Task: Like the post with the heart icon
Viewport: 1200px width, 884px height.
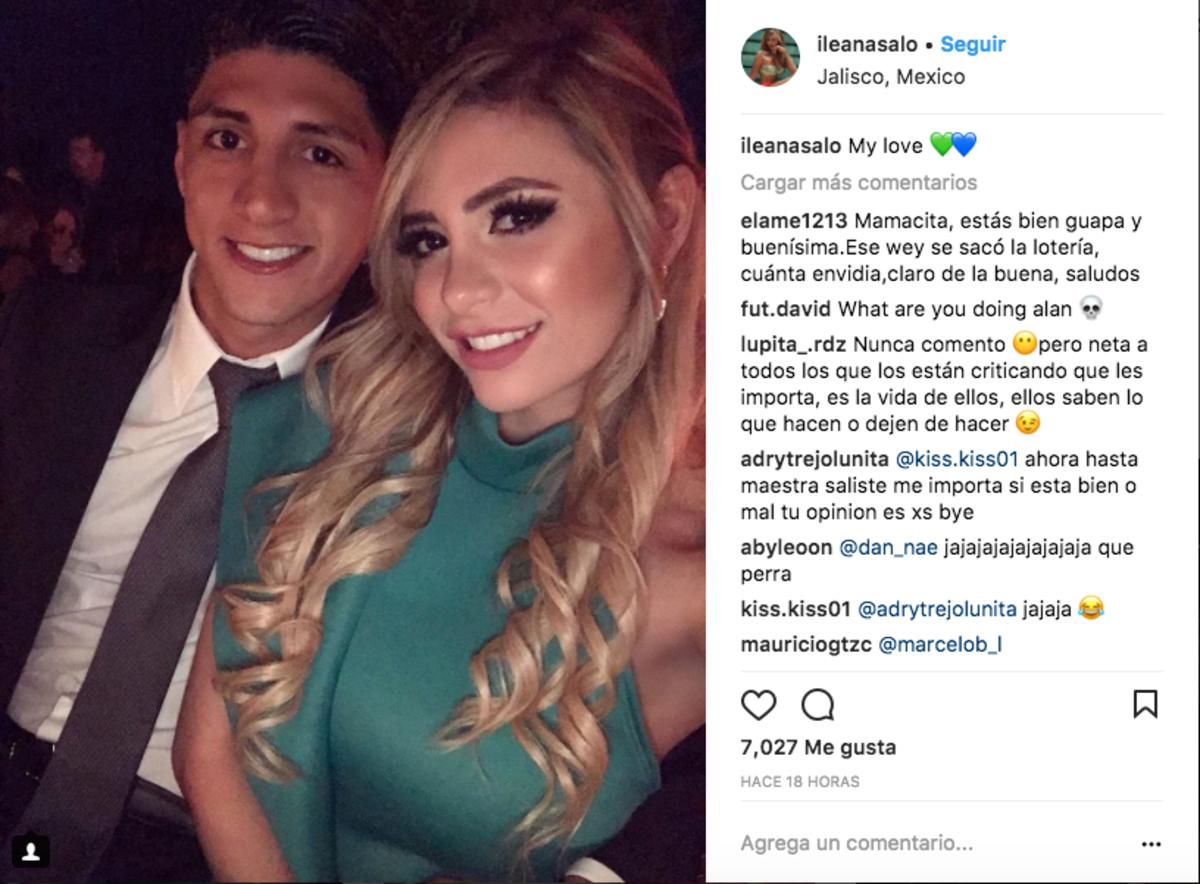Action: click(x=759, y=705)
